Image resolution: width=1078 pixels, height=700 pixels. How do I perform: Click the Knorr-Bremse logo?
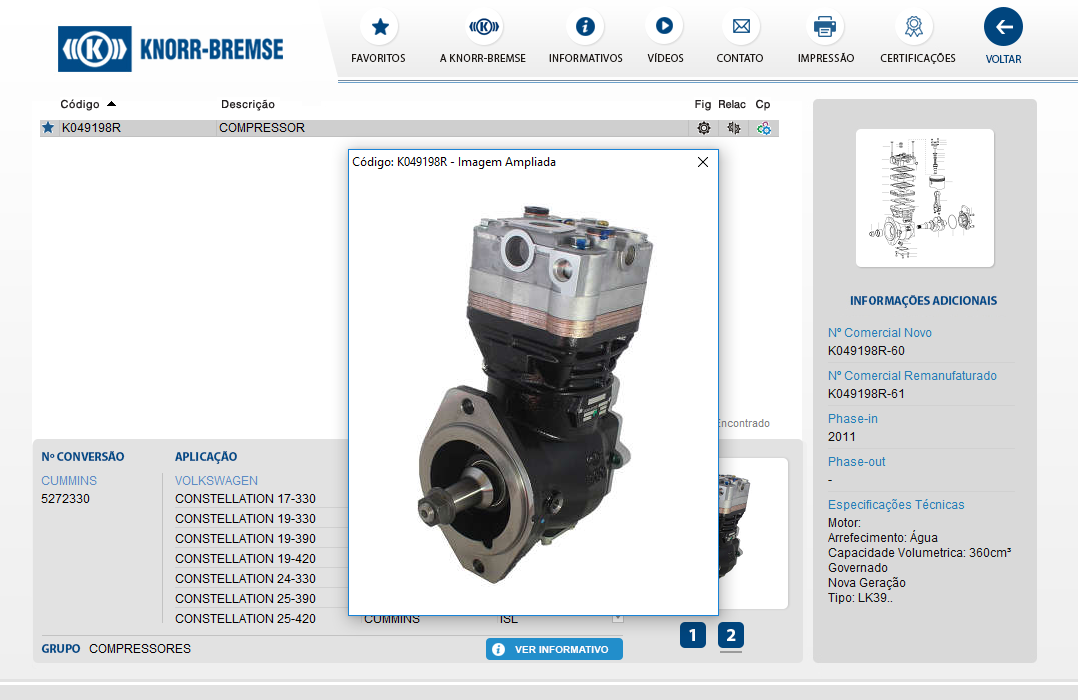click(171, 48)
